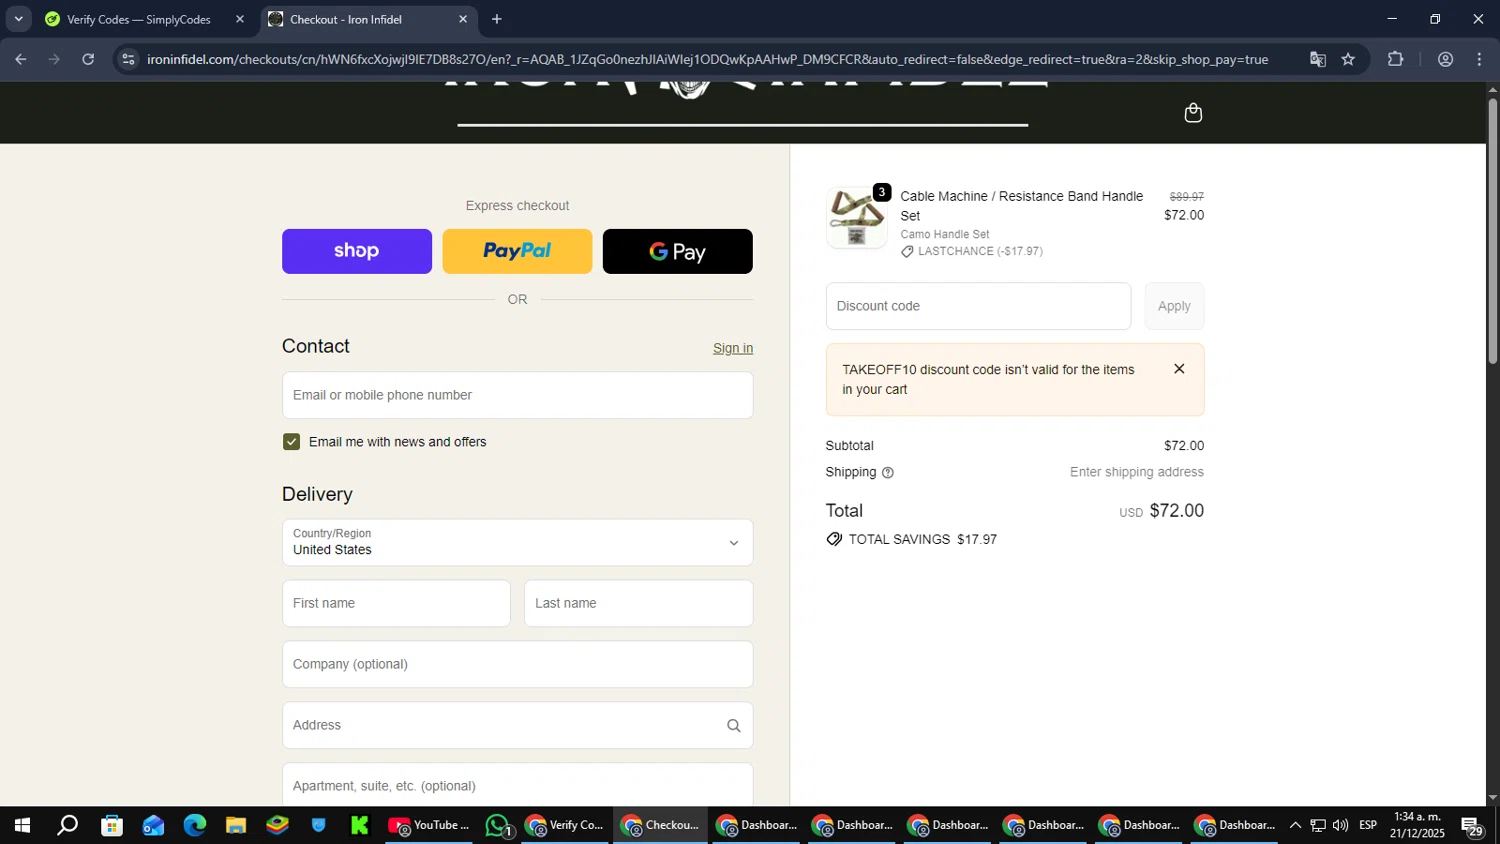The image size is (1500, 844).
Task: Launch Microsoft Edge from the taskbar
Action: 194,825
